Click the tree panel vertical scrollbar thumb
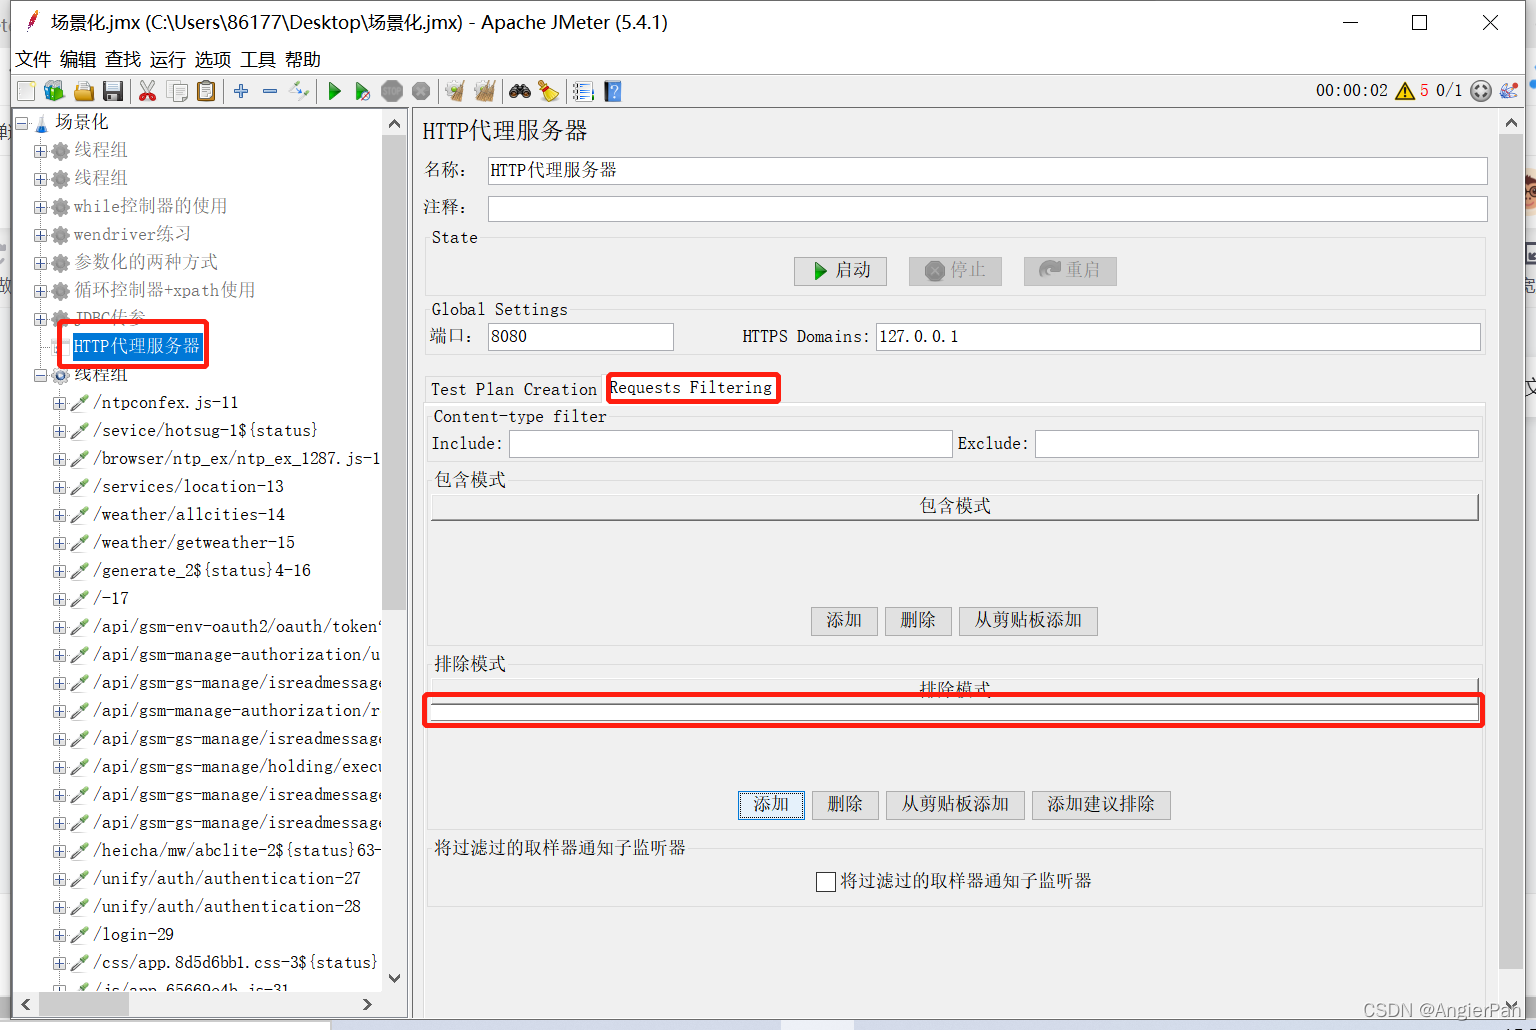 (394, 372)
